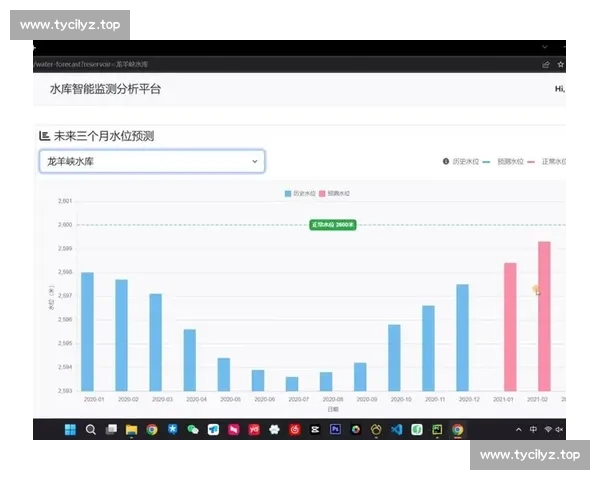Click the 水库智能监测分析平台 title

pyautogui.click(x=105, y=89)
